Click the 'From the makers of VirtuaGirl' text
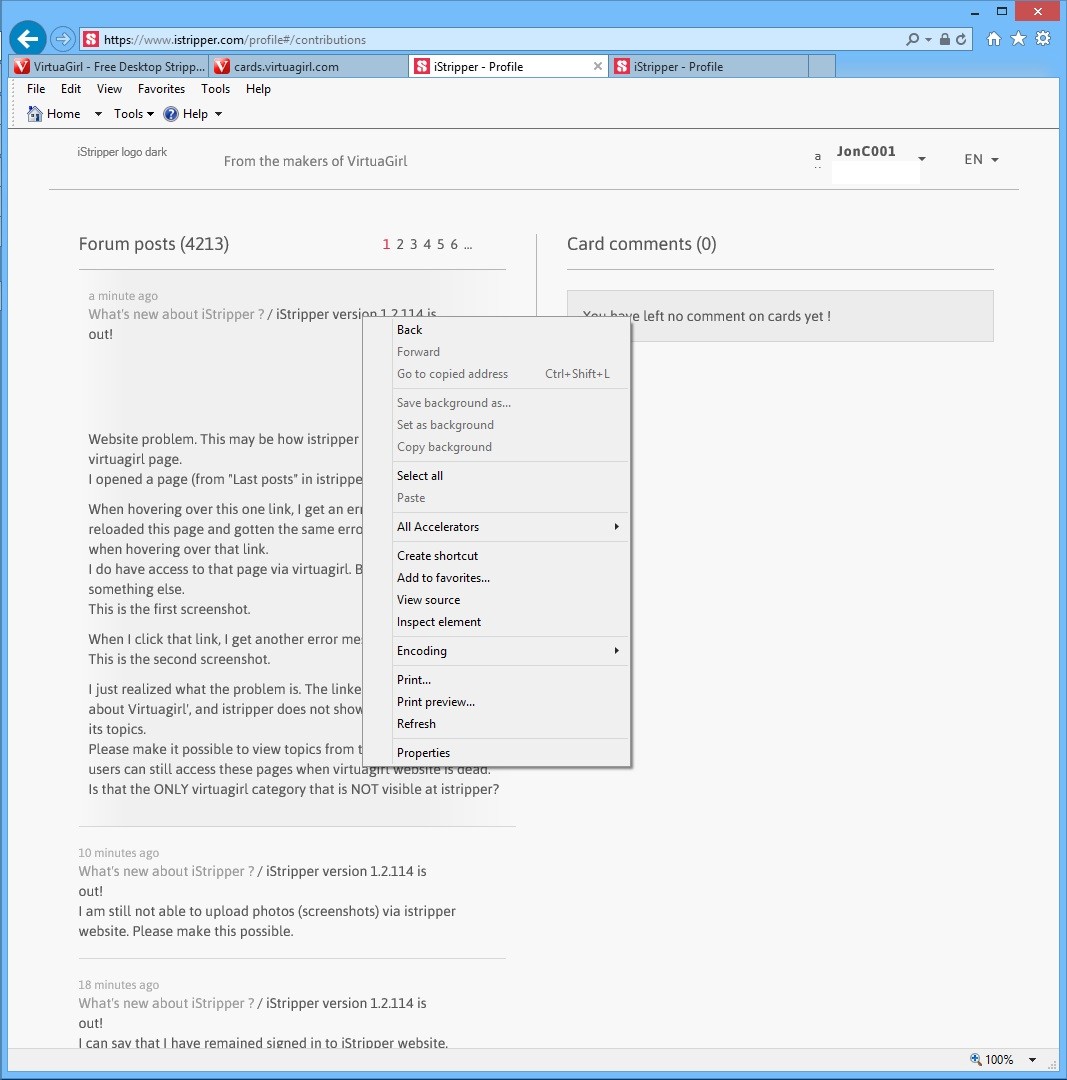The image size is (1067, 1080). coord(315,161)
